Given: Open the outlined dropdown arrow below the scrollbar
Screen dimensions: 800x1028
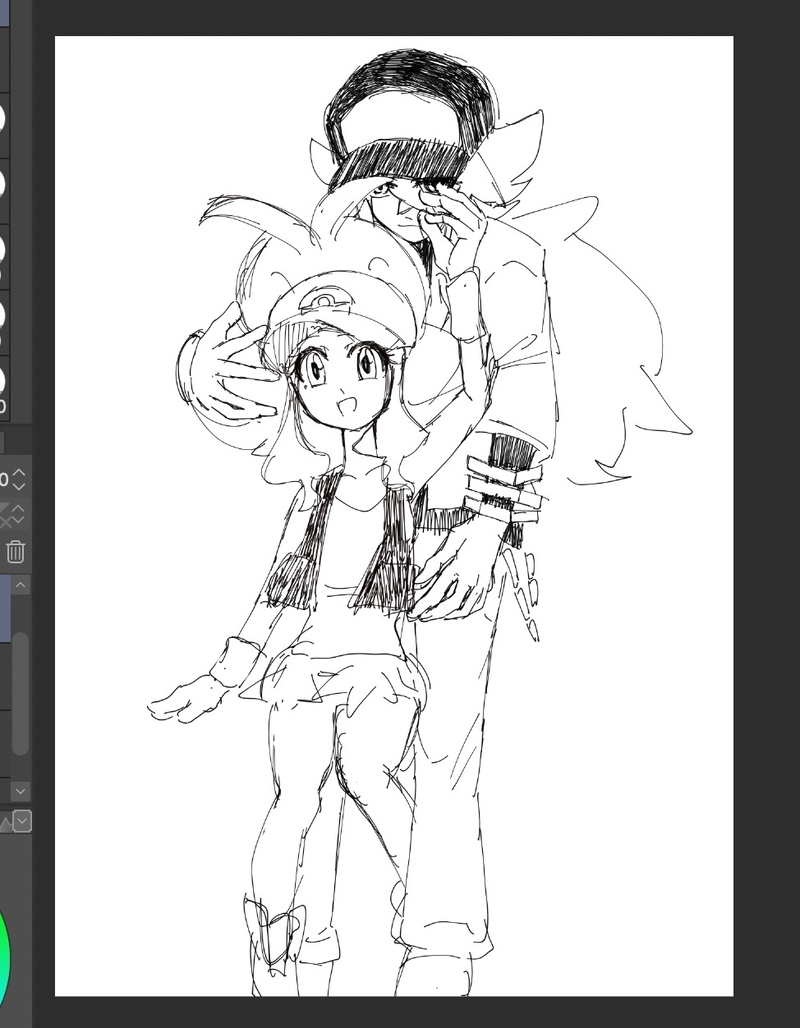Looking at the screenshot, I should (x=22, y=821).
